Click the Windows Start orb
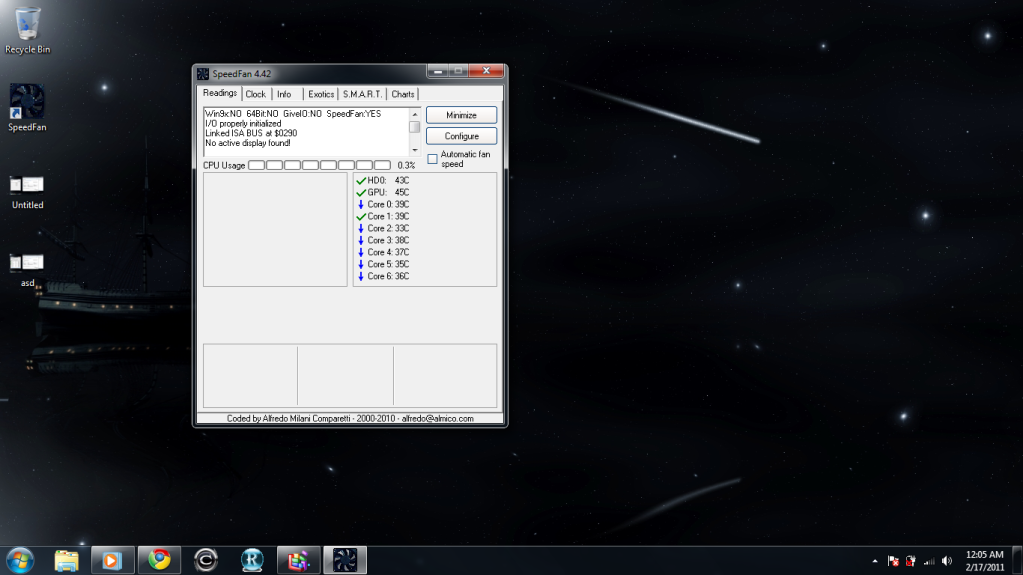Image resolution: width=1023 pixels, height=575 pixels. tap(19, 560)
